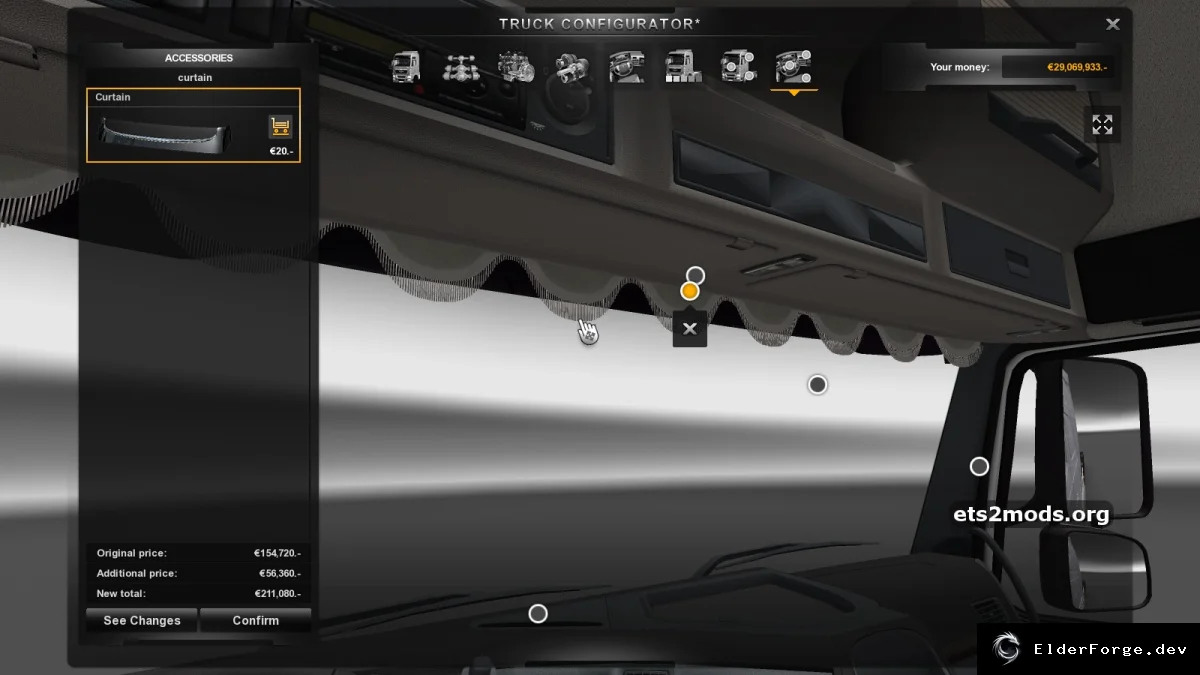
Task: Select the accessory slot on the dashboard
Action: point(538,613)
